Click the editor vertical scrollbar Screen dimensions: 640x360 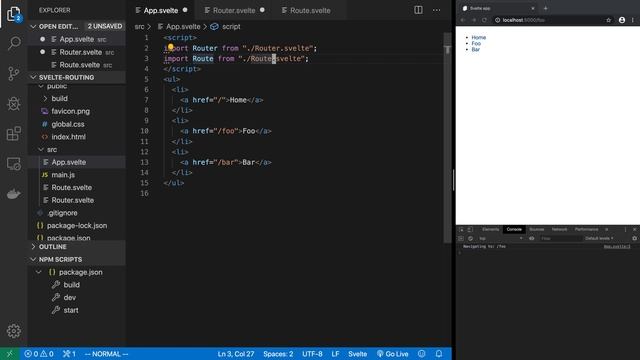tap(447, 139)
